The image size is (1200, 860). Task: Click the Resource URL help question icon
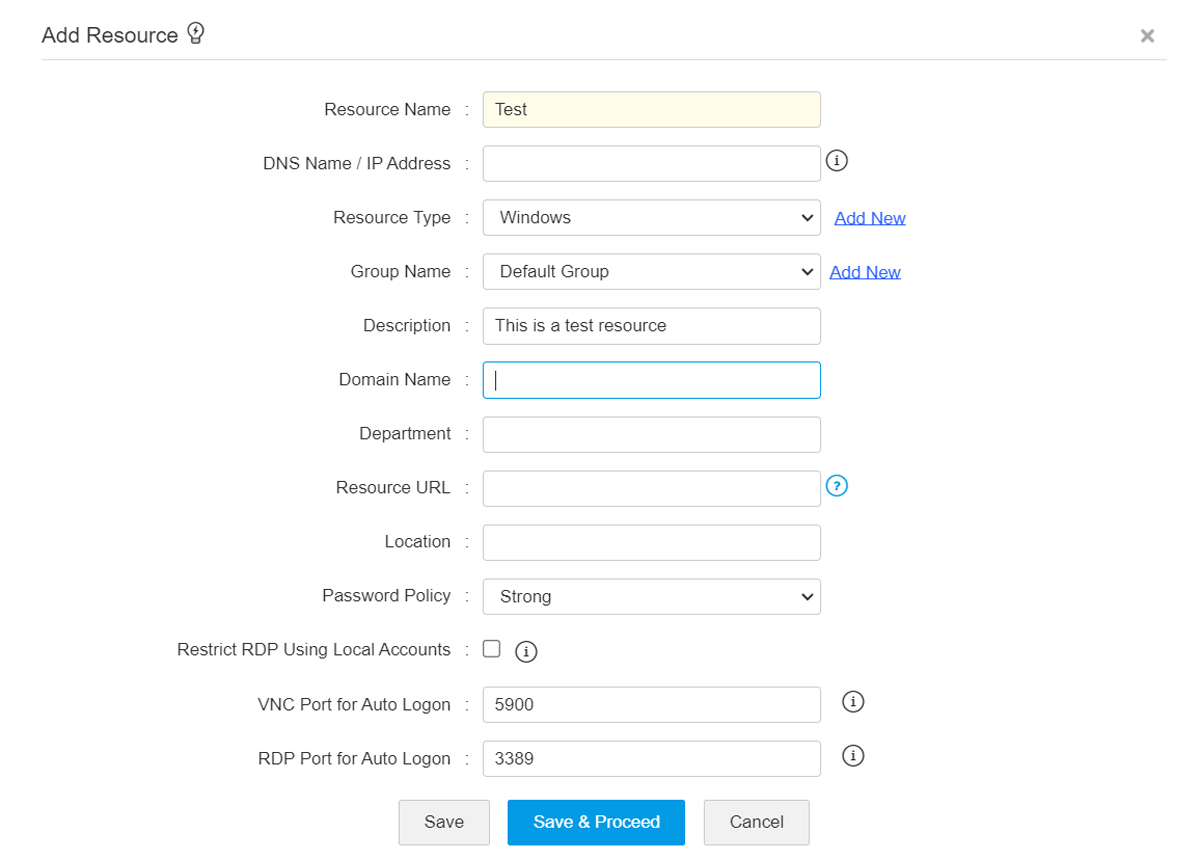[837, 486]
